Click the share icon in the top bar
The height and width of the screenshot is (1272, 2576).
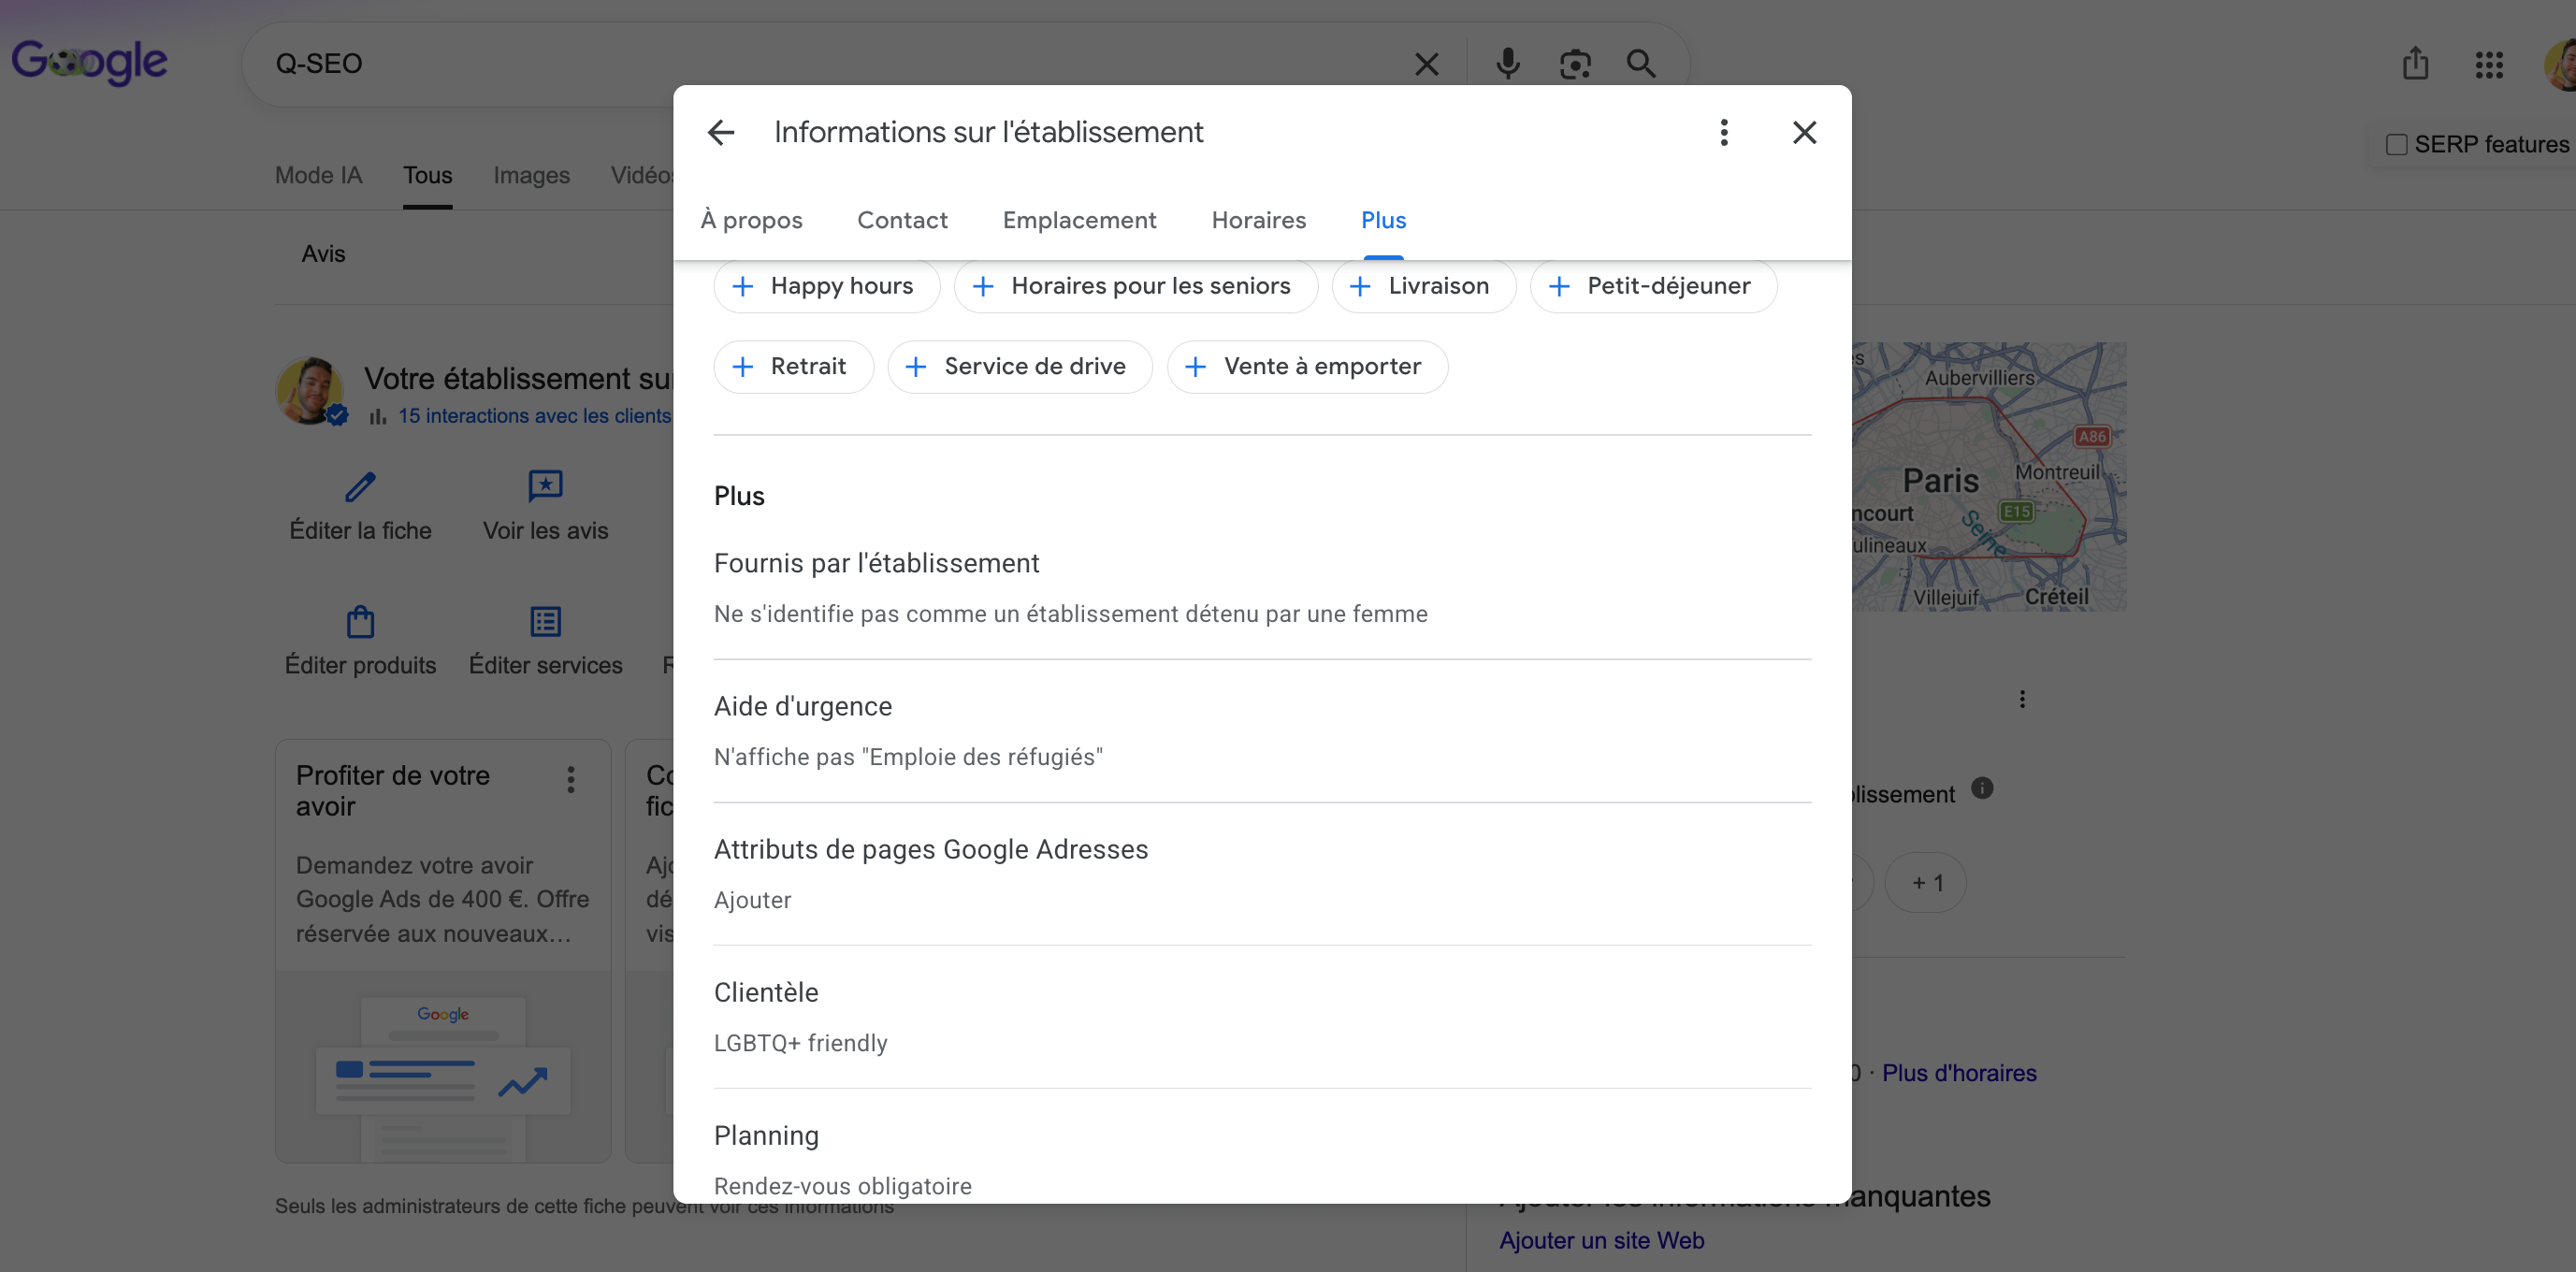click(x=2416, y=63)
